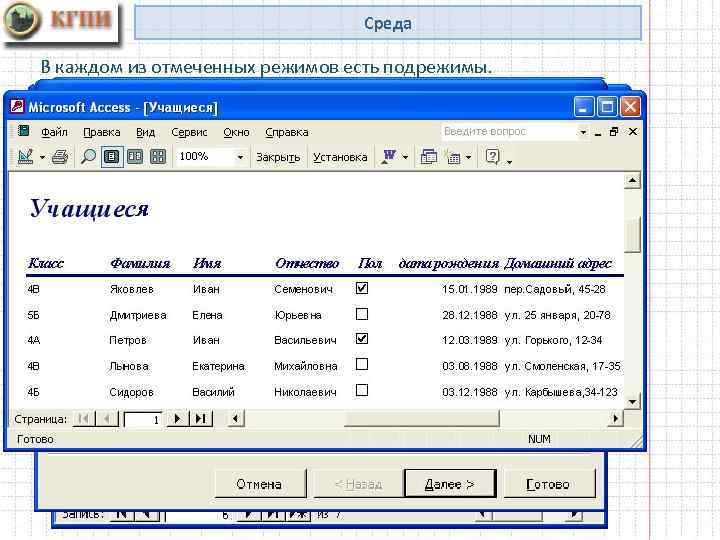Toggle Пол checkbox for Дмитриева
Screen dimensions: 720x540
(x=362, y=314)
